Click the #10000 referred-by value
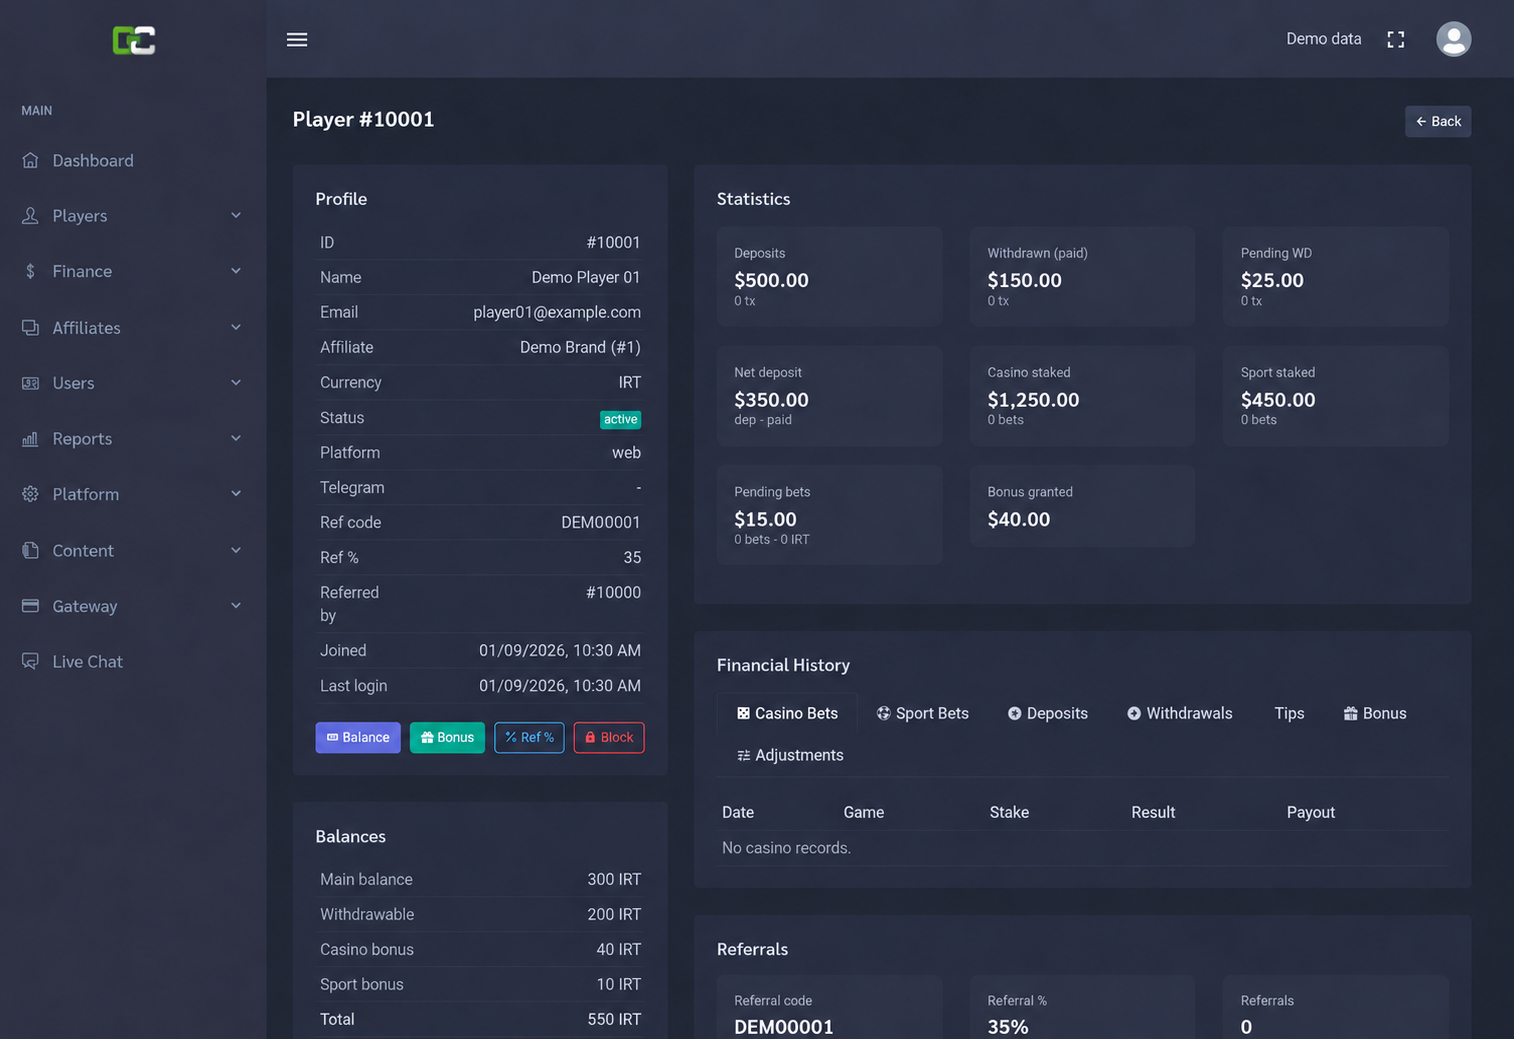The width and height of the screenshot is (1514, 1039). 613,592
